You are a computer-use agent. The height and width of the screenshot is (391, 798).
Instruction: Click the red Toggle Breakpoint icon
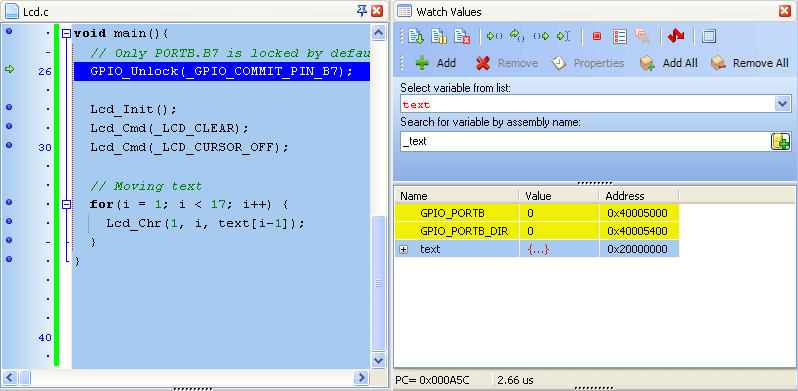click(597, 36)
